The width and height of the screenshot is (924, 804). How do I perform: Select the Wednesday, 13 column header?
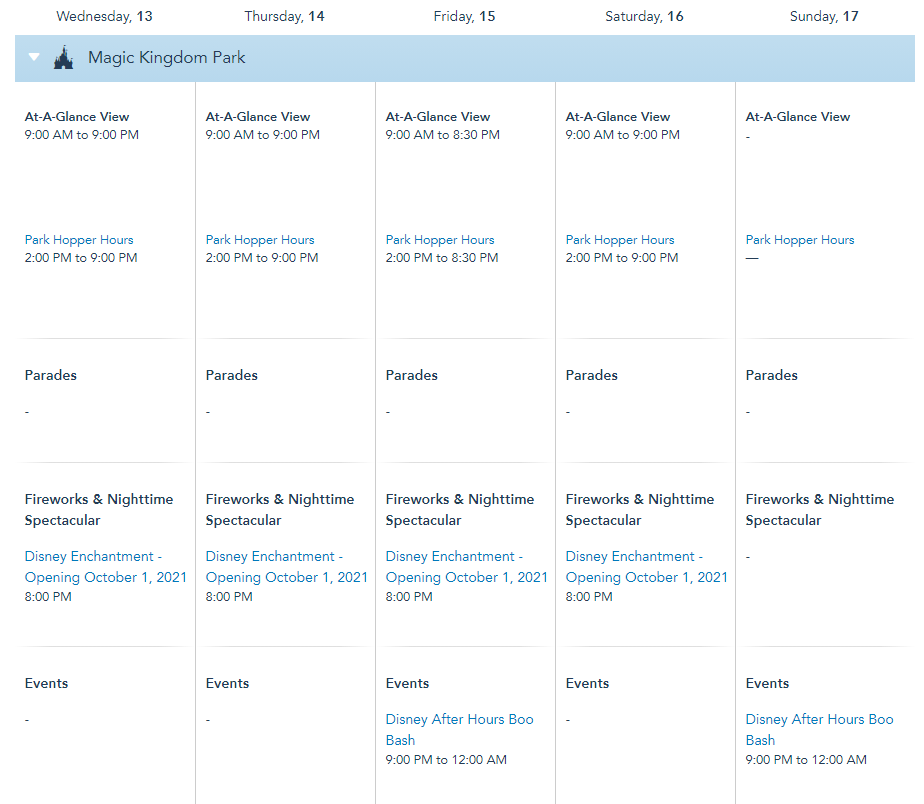tap(104, 16)
